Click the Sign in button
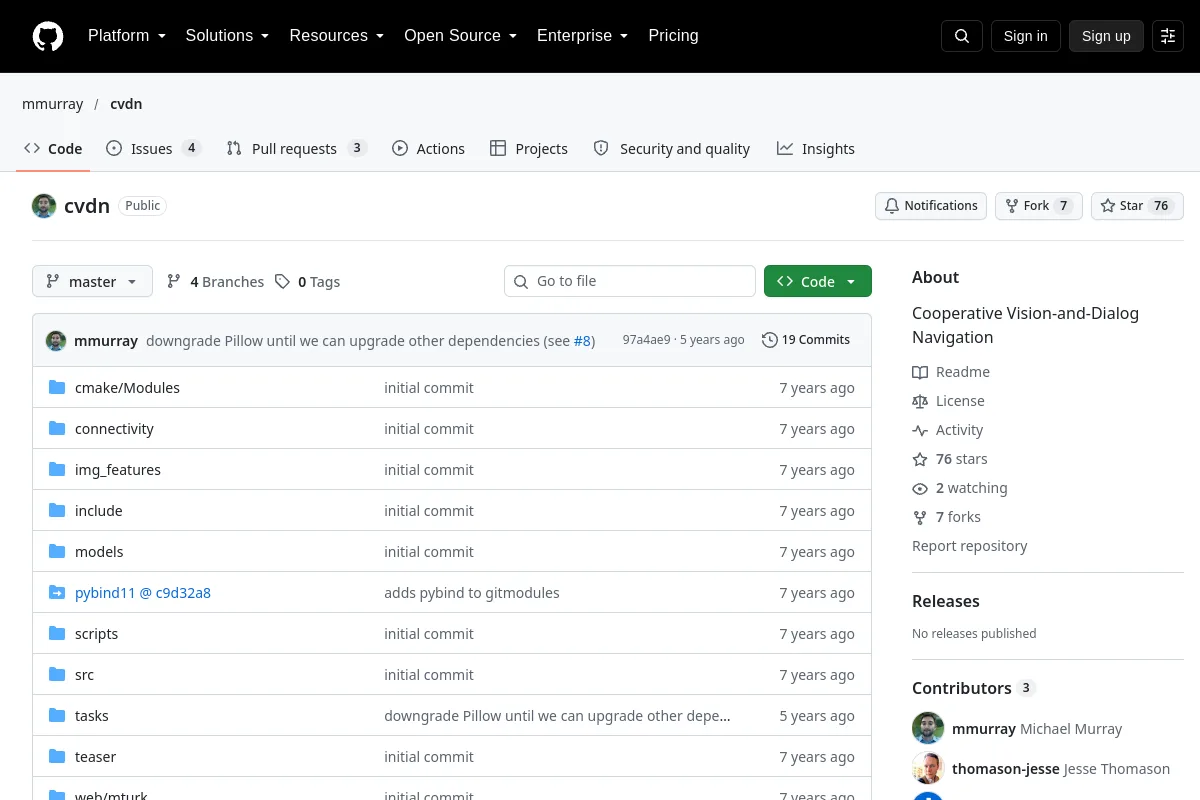The image size is (1200, 800). click(x=1025, y=36)
